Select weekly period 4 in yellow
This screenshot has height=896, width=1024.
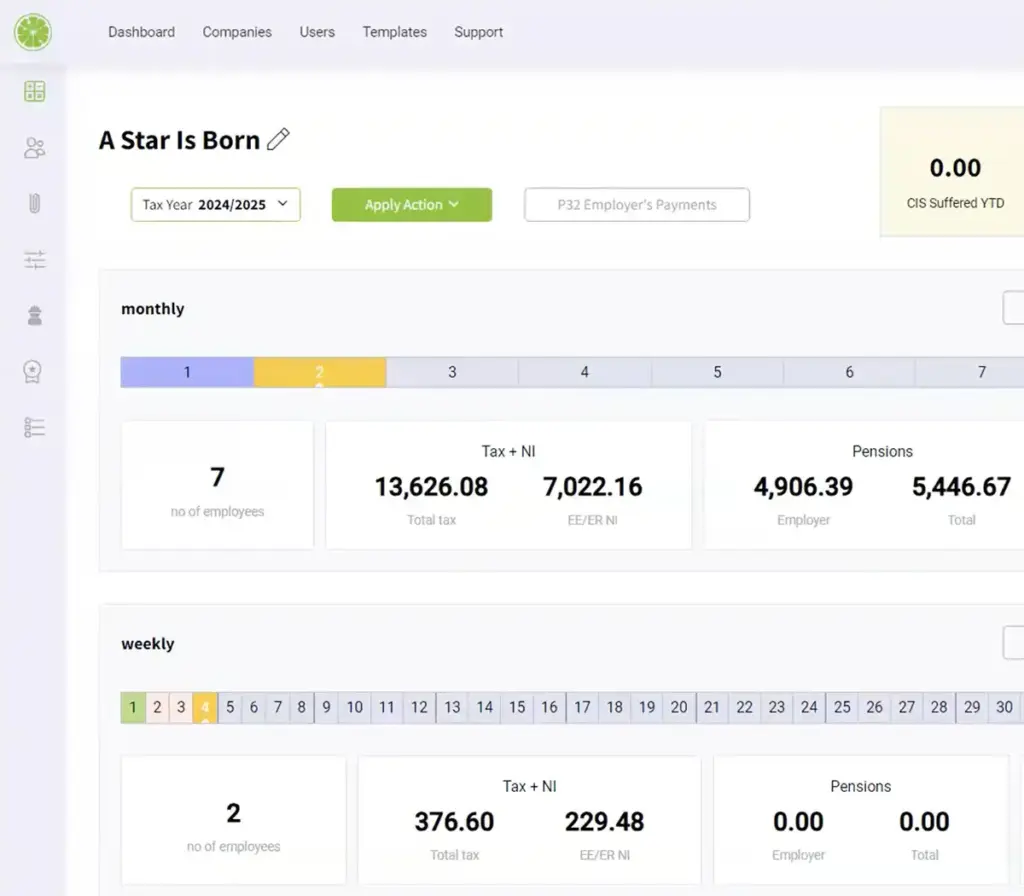click(205, 707)
